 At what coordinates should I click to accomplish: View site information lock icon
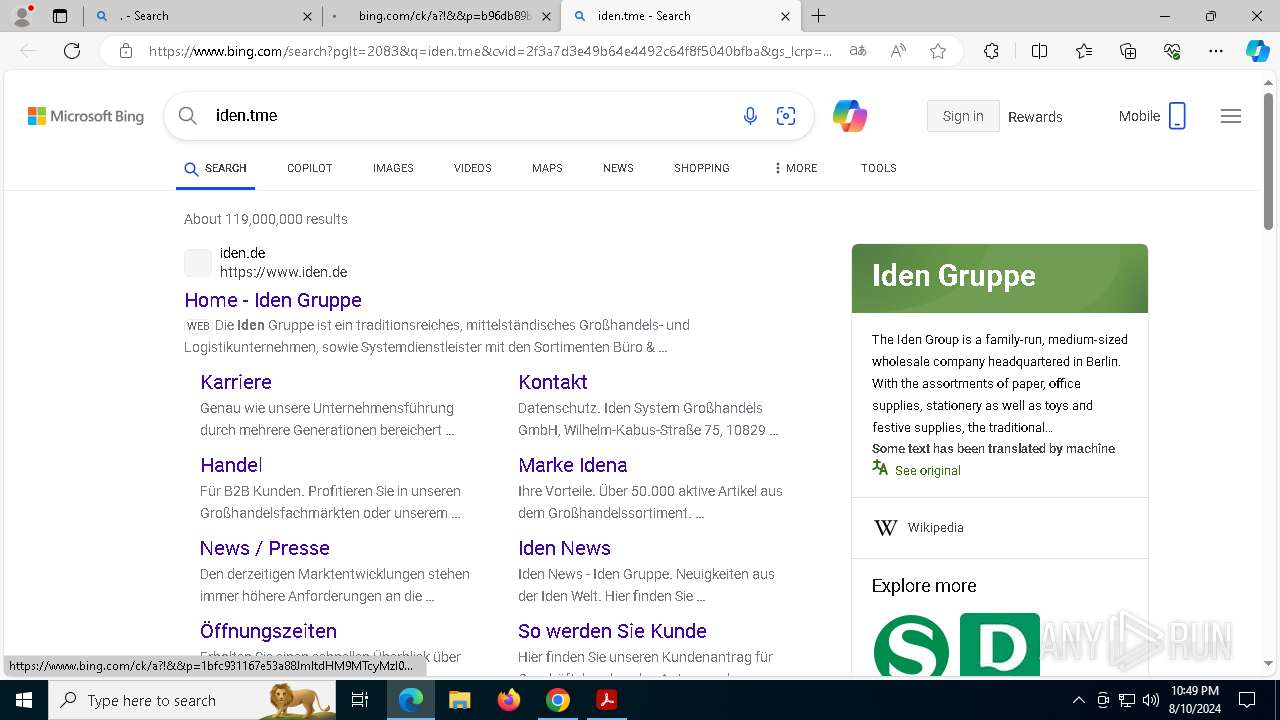click(x=126, y=51)
